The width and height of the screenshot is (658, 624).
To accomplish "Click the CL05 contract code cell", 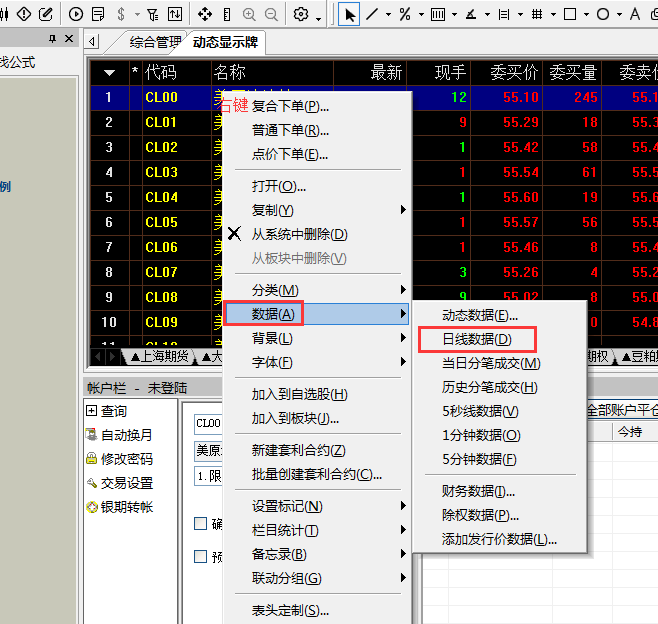I will click(x=161, y=222).
